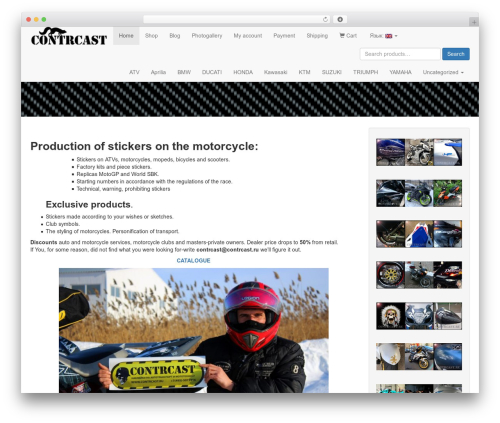The height and width of the screenshot is (423, 500).
Task: Open gallery thumbnail with green-wheeled bike
Action: [419, 193]
